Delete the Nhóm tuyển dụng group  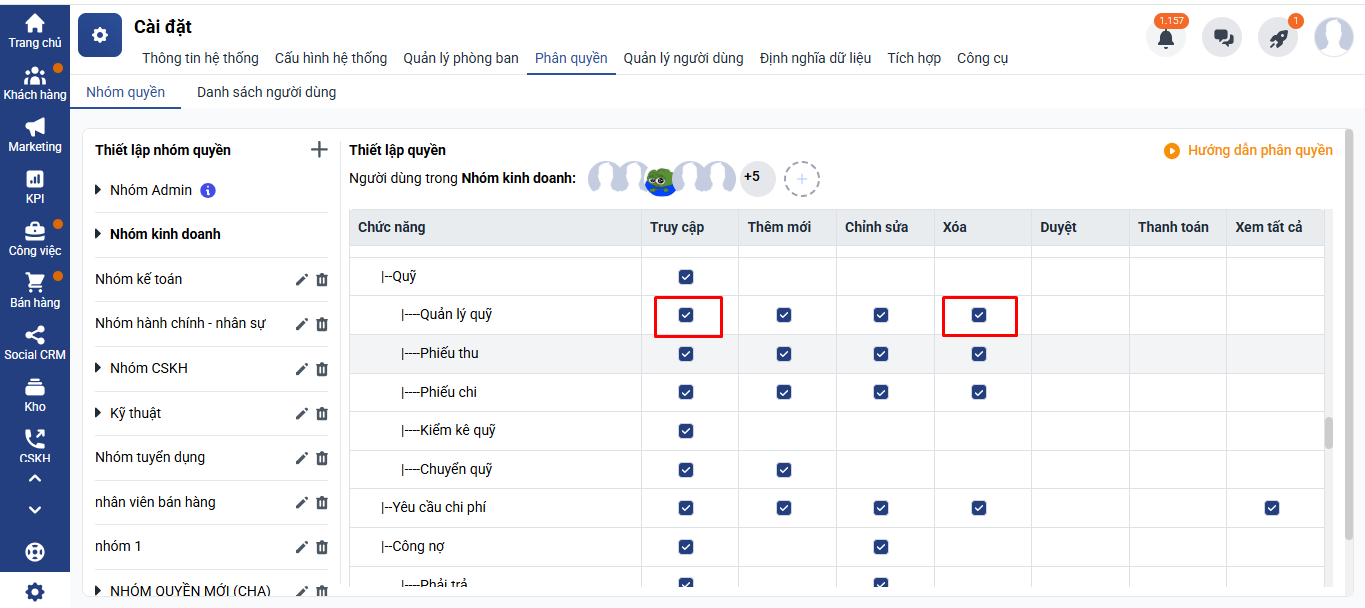[322, 458]
